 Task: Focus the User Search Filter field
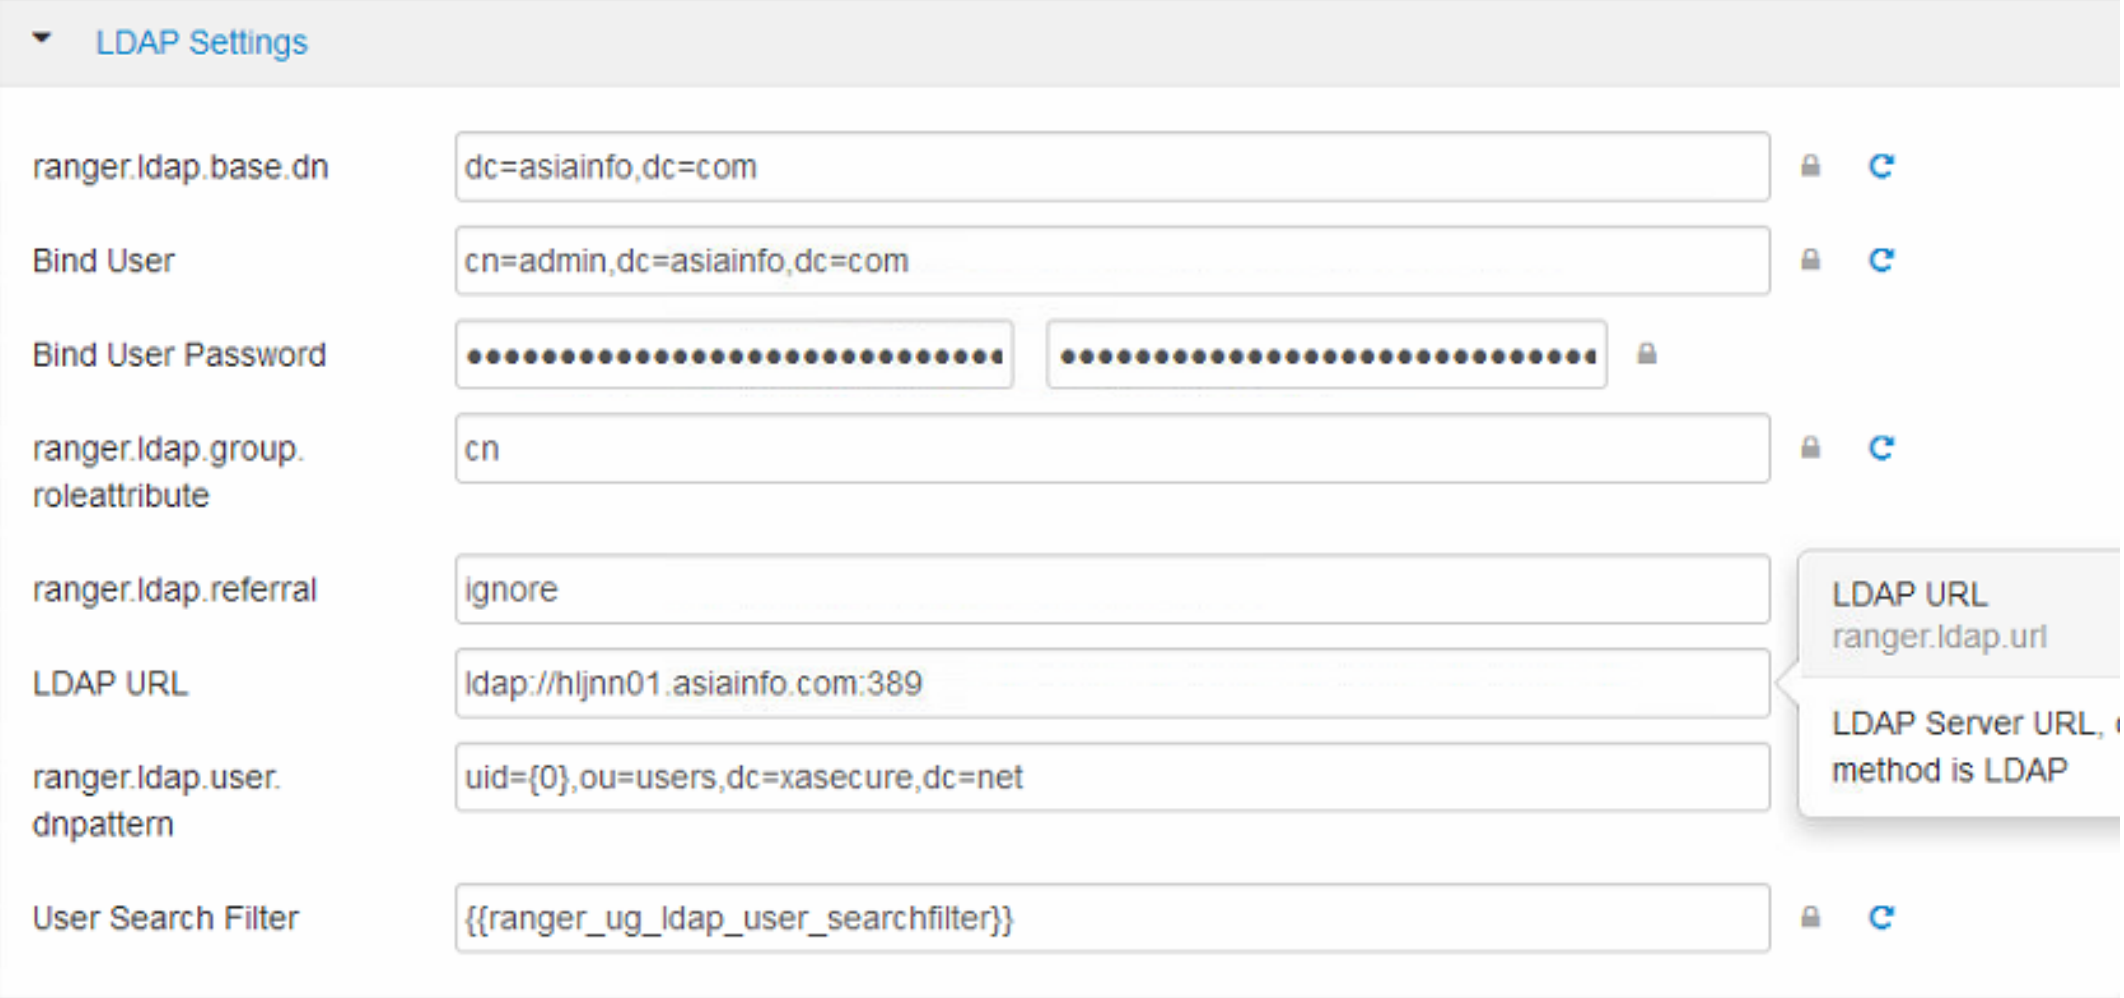click(1112, 918)
